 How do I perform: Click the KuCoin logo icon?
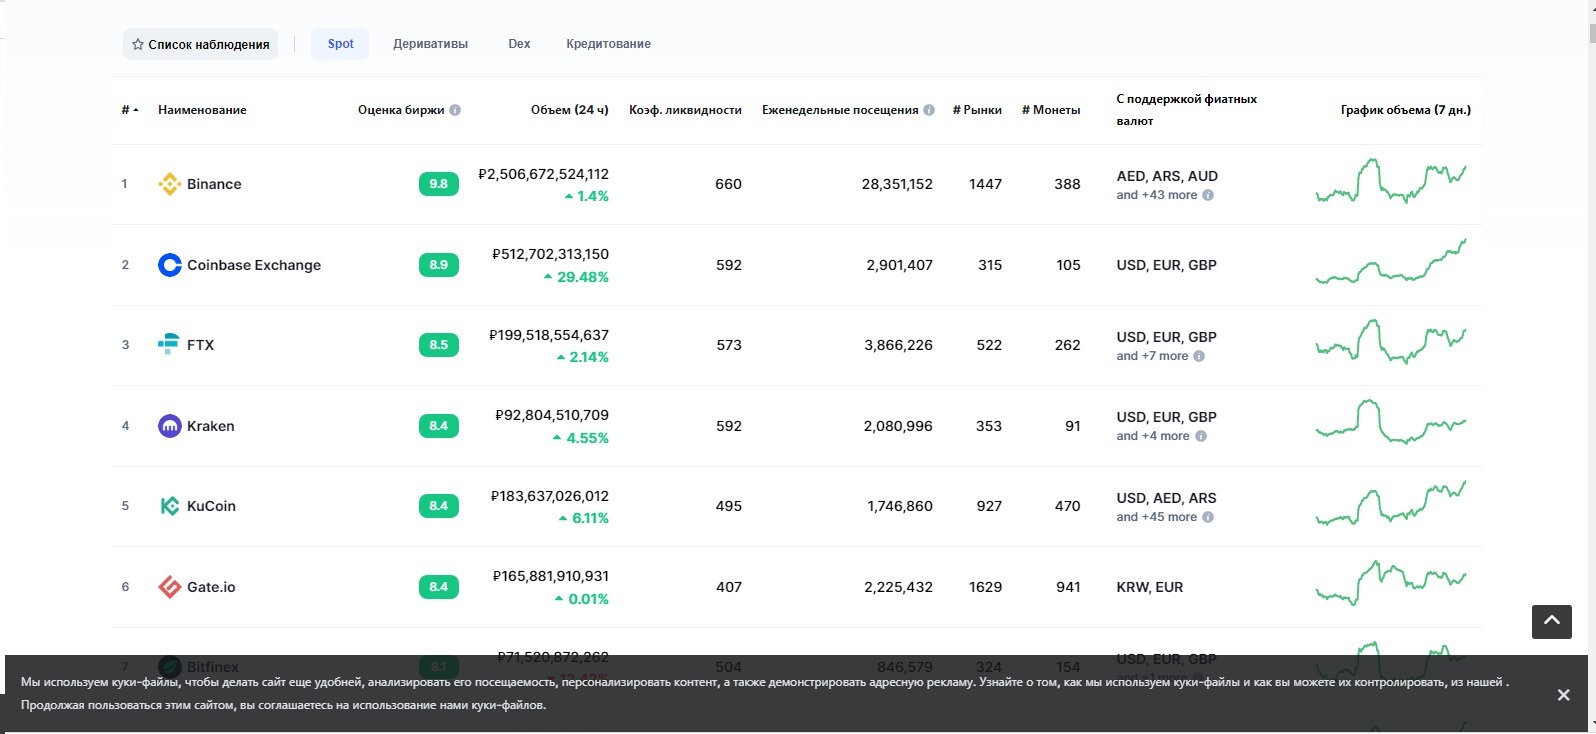point(170,506)
